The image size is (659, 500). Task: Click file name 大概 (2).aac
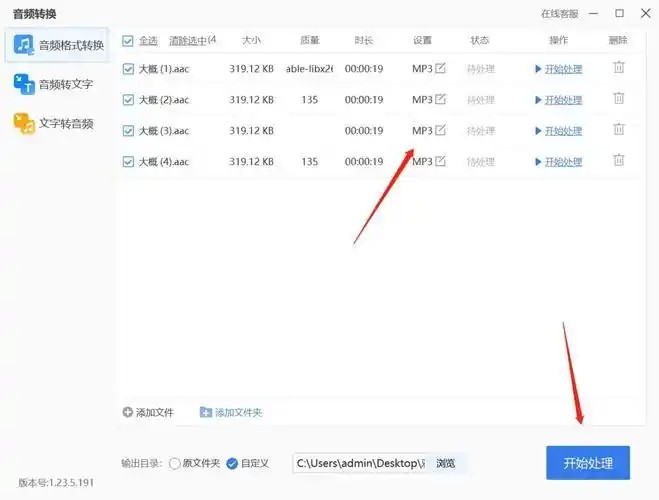pyautogui.click(x=164, y=100)
